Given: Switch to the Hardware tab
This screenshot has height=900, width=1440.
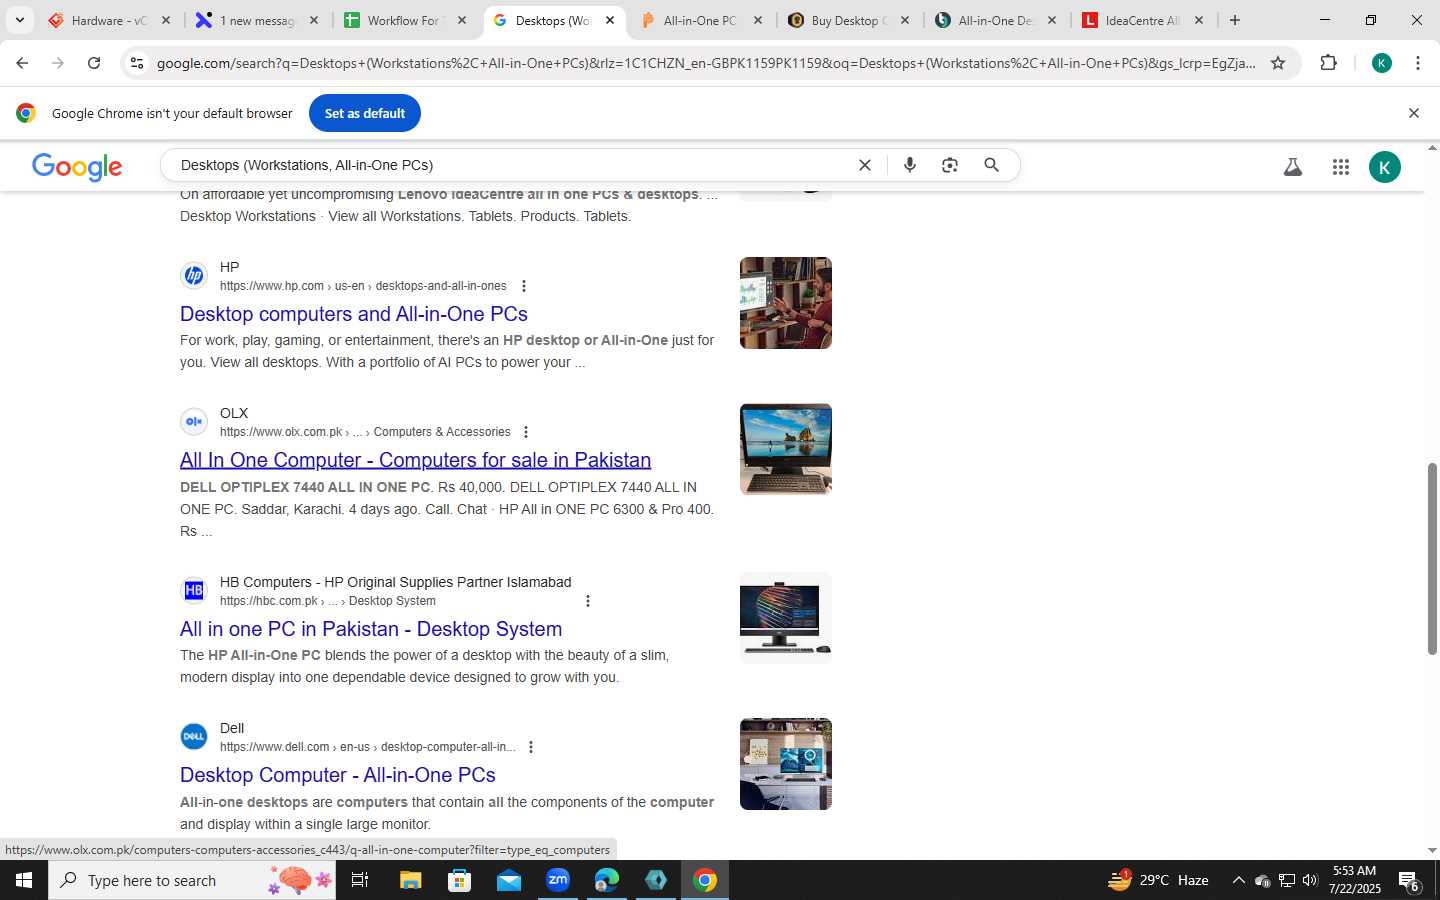Looking at the screenshot, I should (x=110, y=20).
